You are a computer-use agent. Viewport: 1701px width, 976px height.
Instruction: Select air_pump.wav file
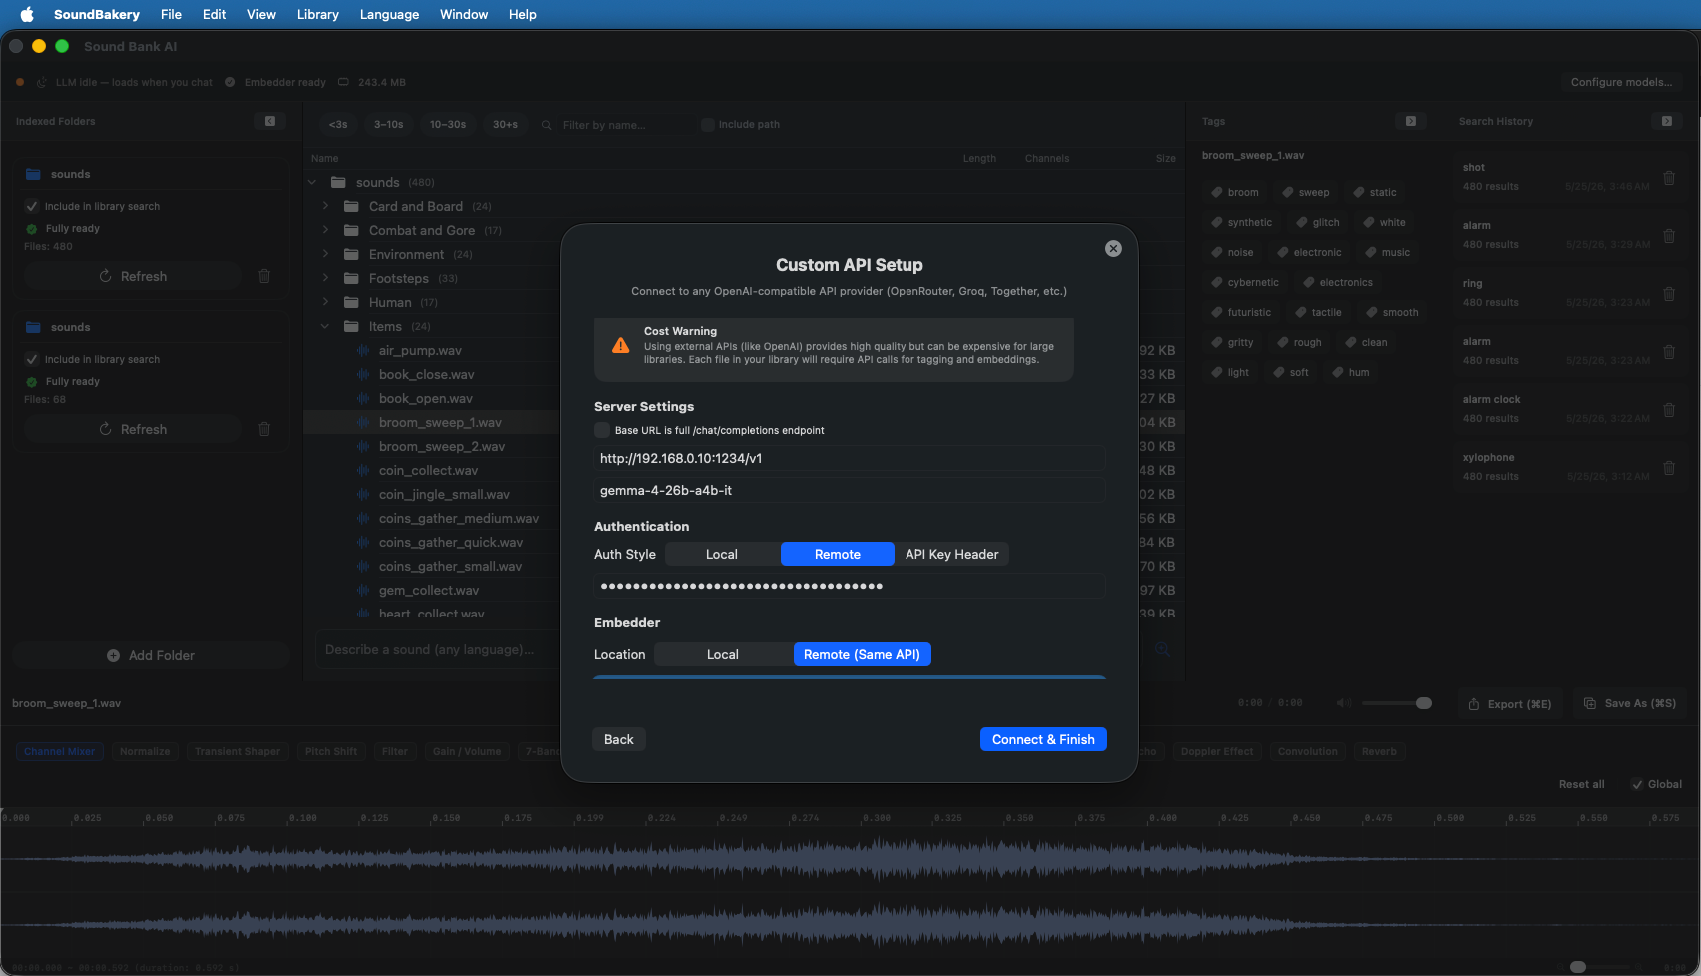point(420,350)
